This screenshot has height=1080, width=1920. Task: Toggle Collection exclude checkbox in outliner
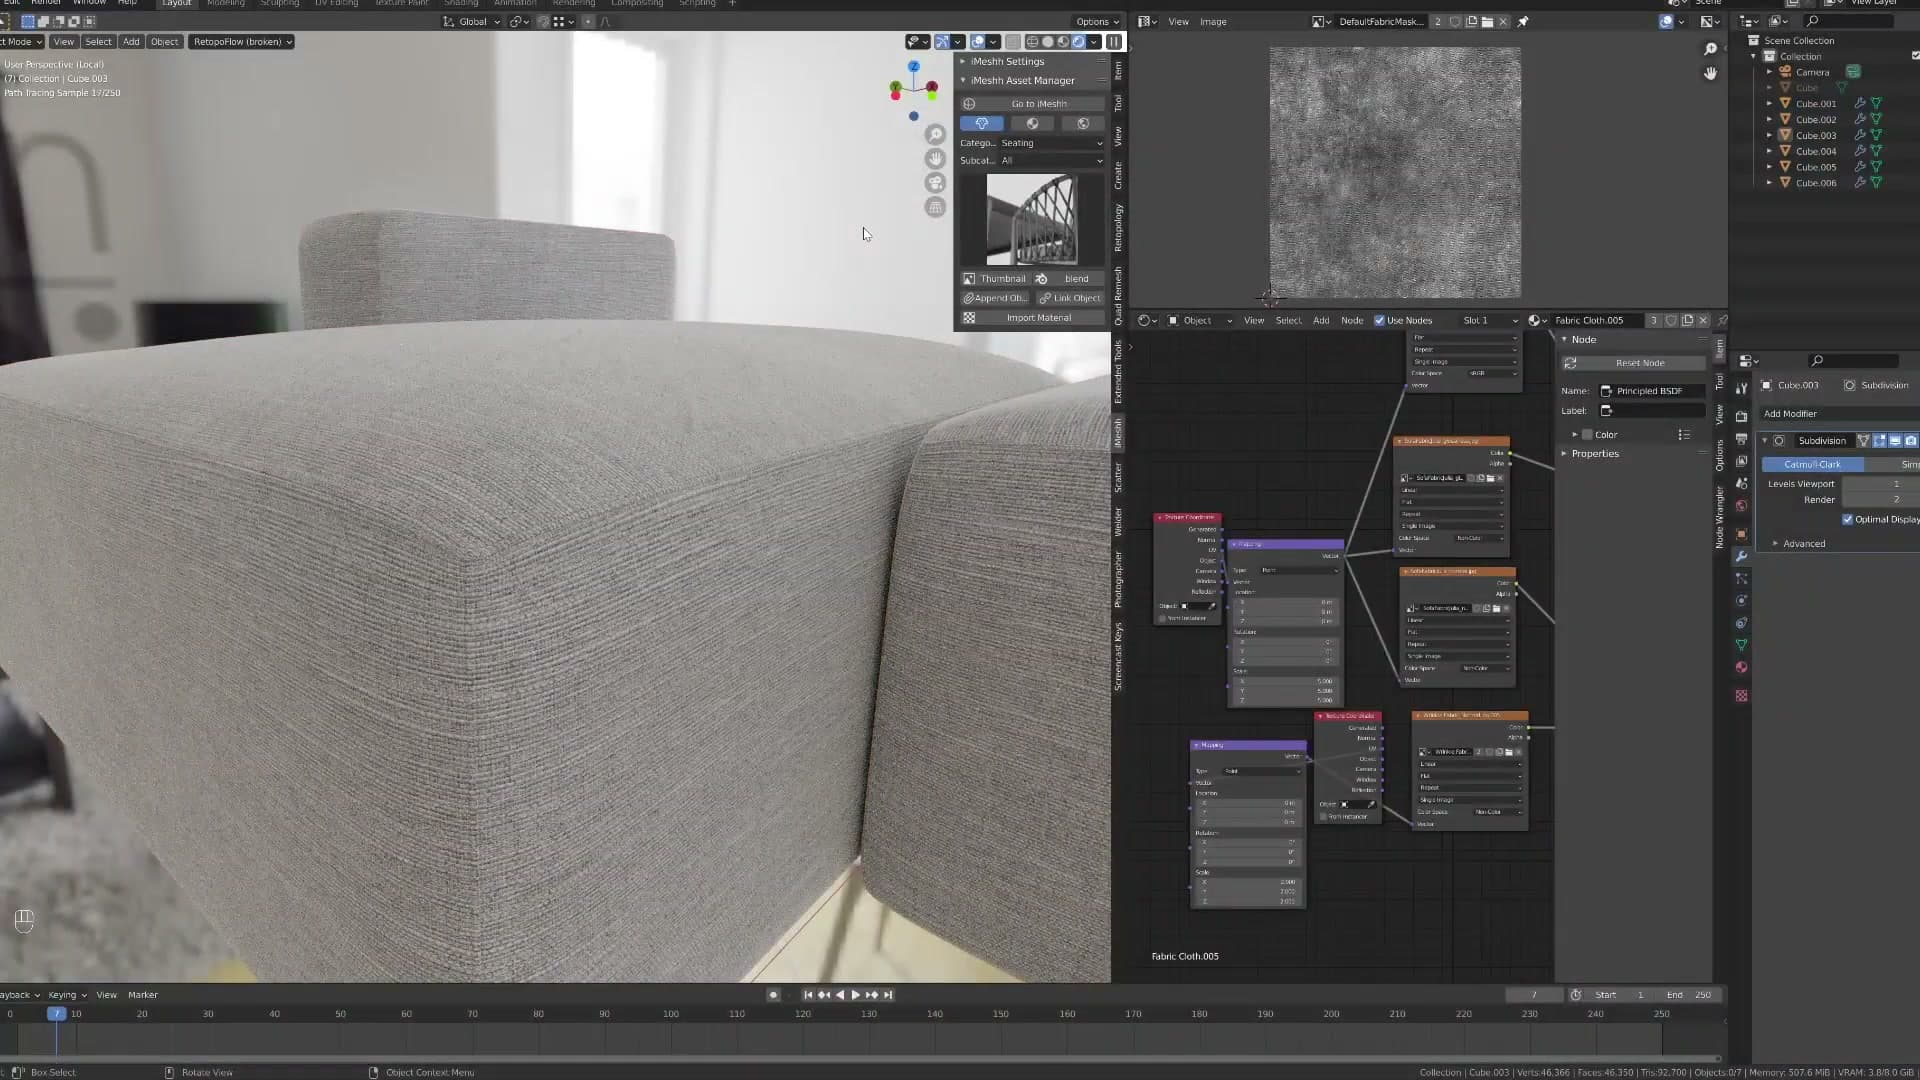(1915, 57)
